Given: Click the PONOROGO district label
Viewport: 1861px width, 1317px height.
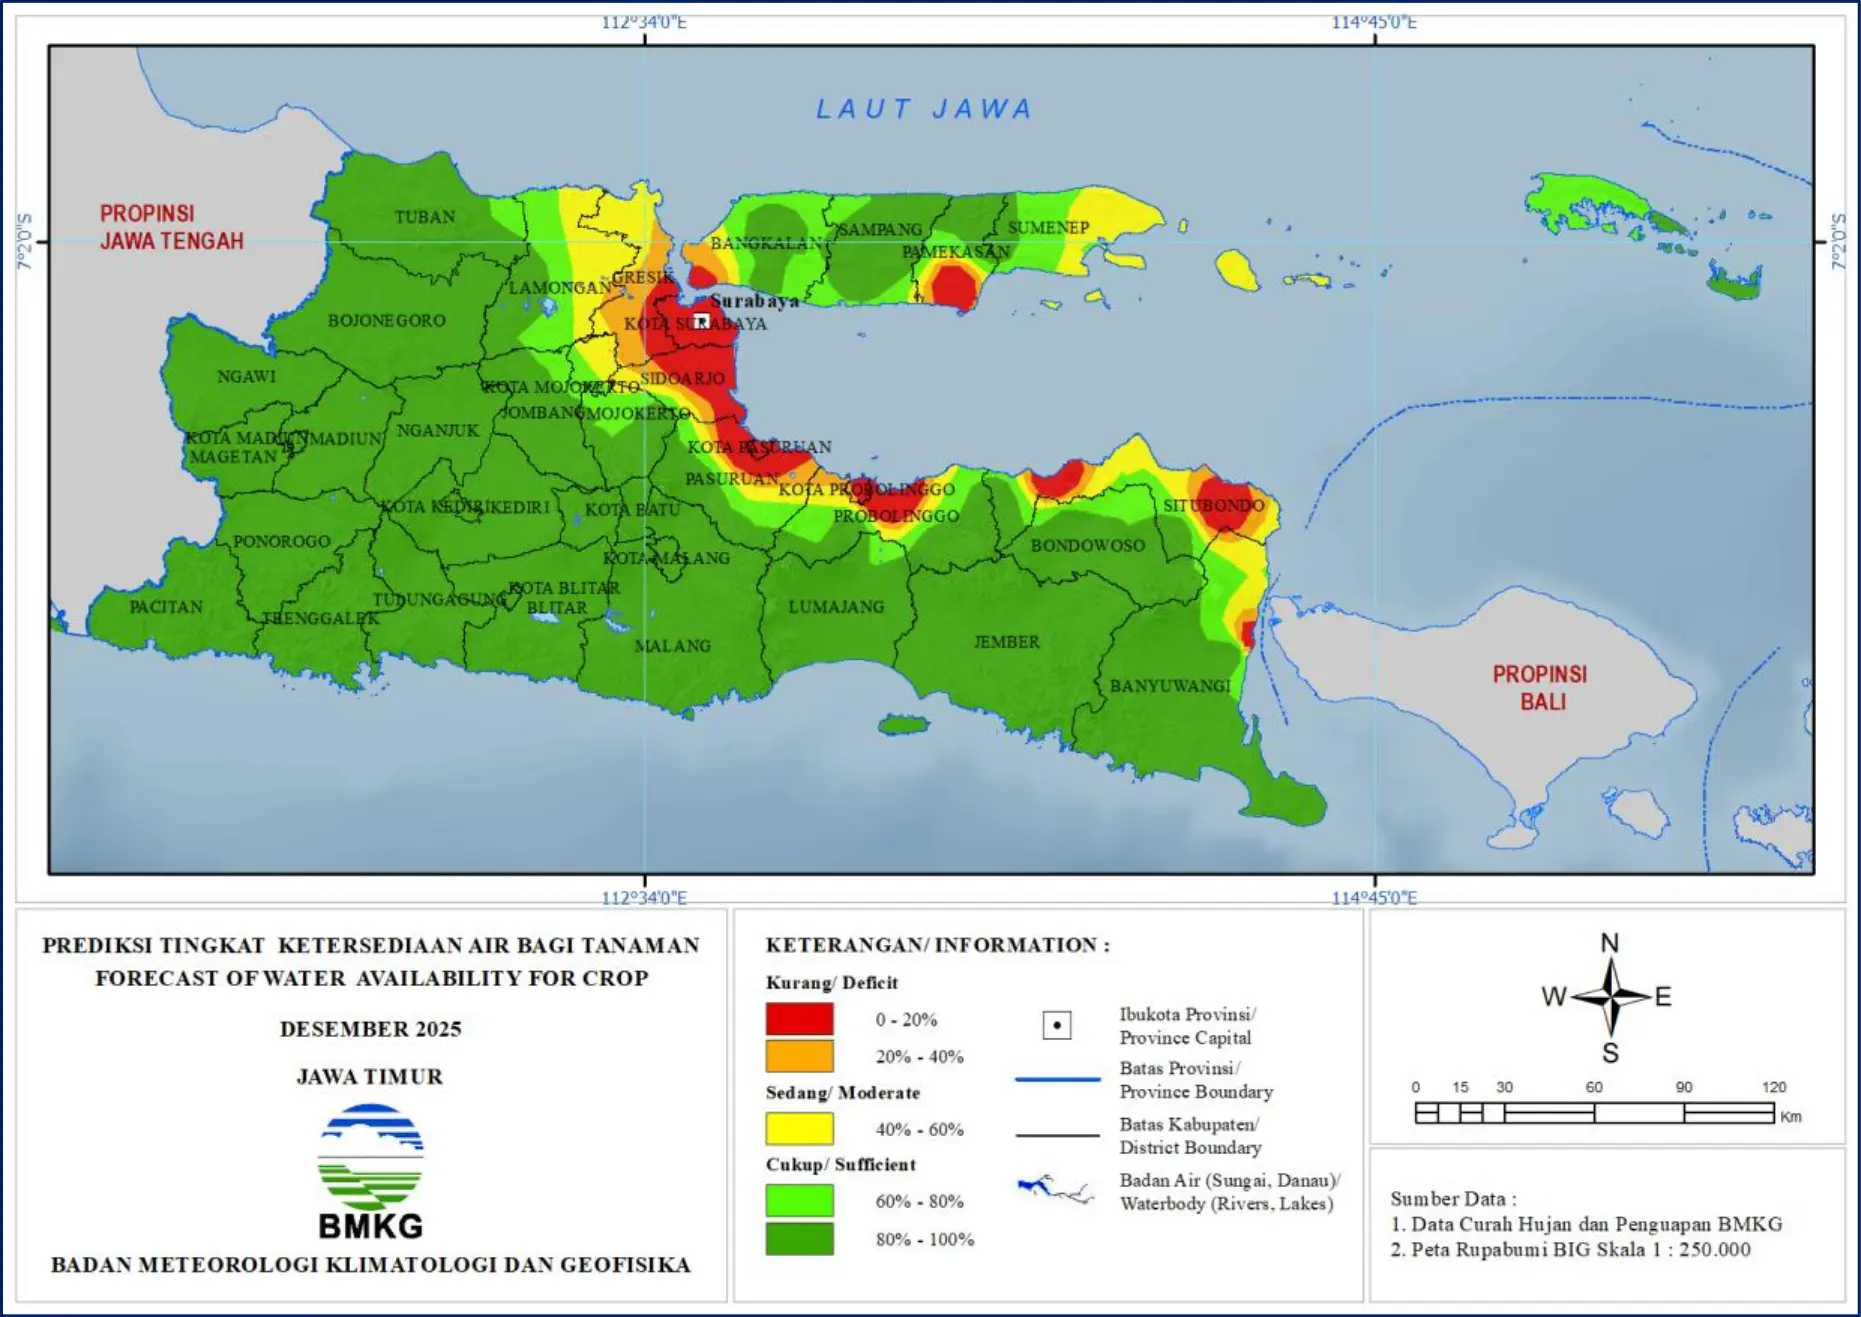Looking at the screenshot, I should pyautogui.click(x=281, y=541).
